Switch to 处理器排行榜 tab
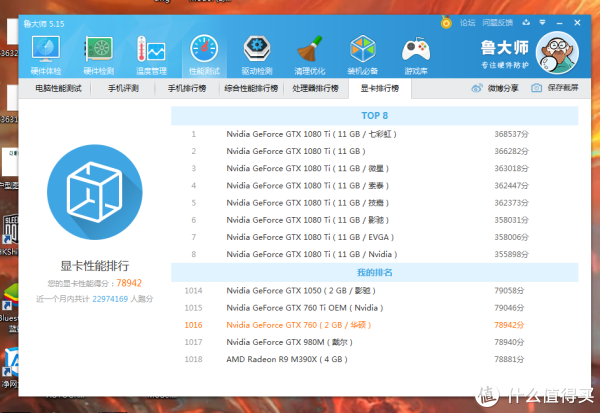The width and height of the screenshot is (600, 413). pyautogui.click(x=315, y=88)
